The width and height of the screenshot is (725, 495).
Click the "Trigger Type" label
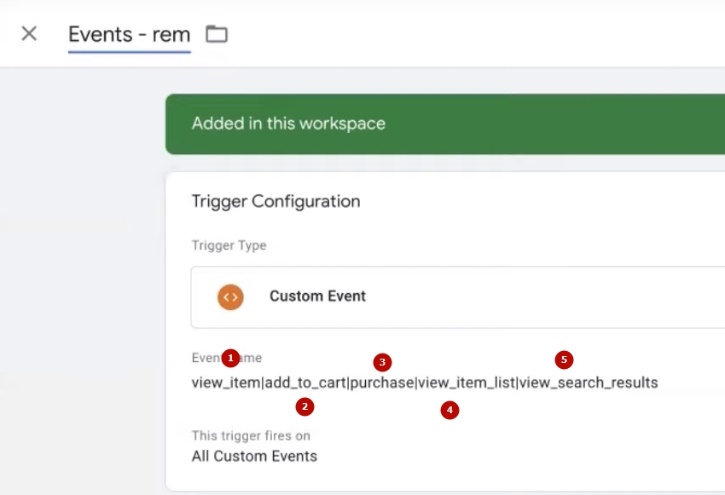point(229,245)
